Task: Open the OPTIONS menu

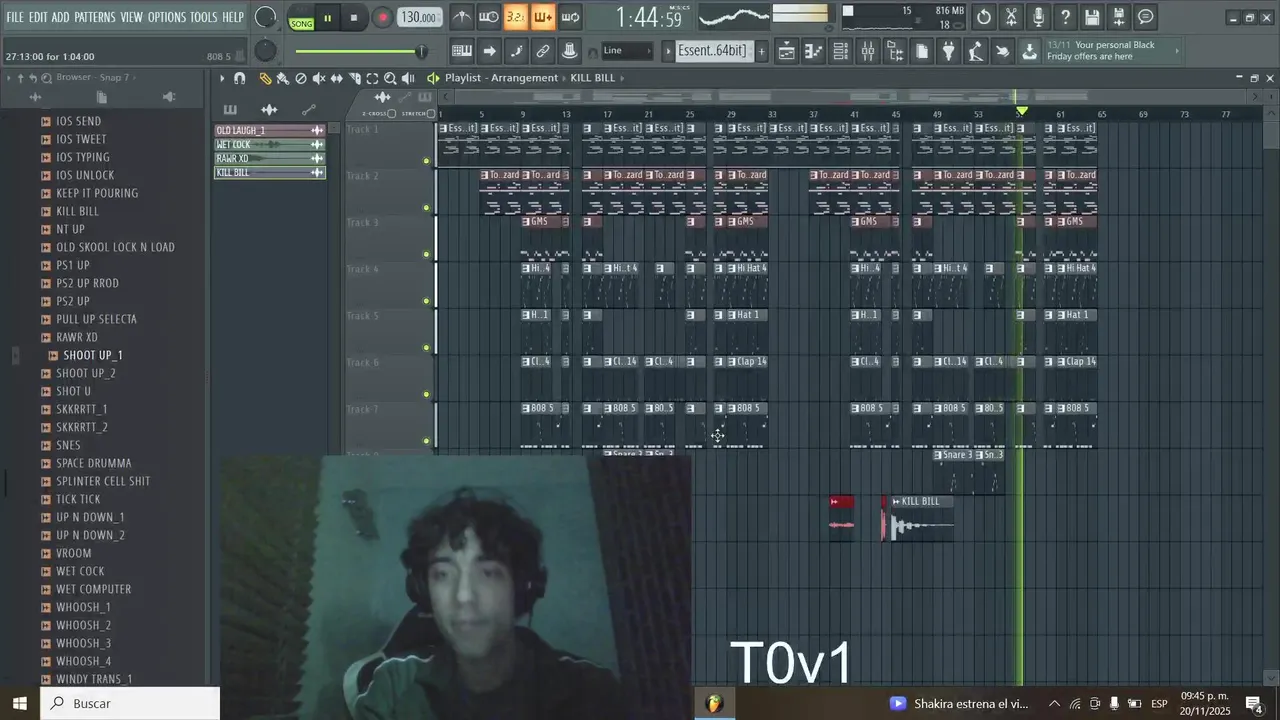Action: pos(167,17)
